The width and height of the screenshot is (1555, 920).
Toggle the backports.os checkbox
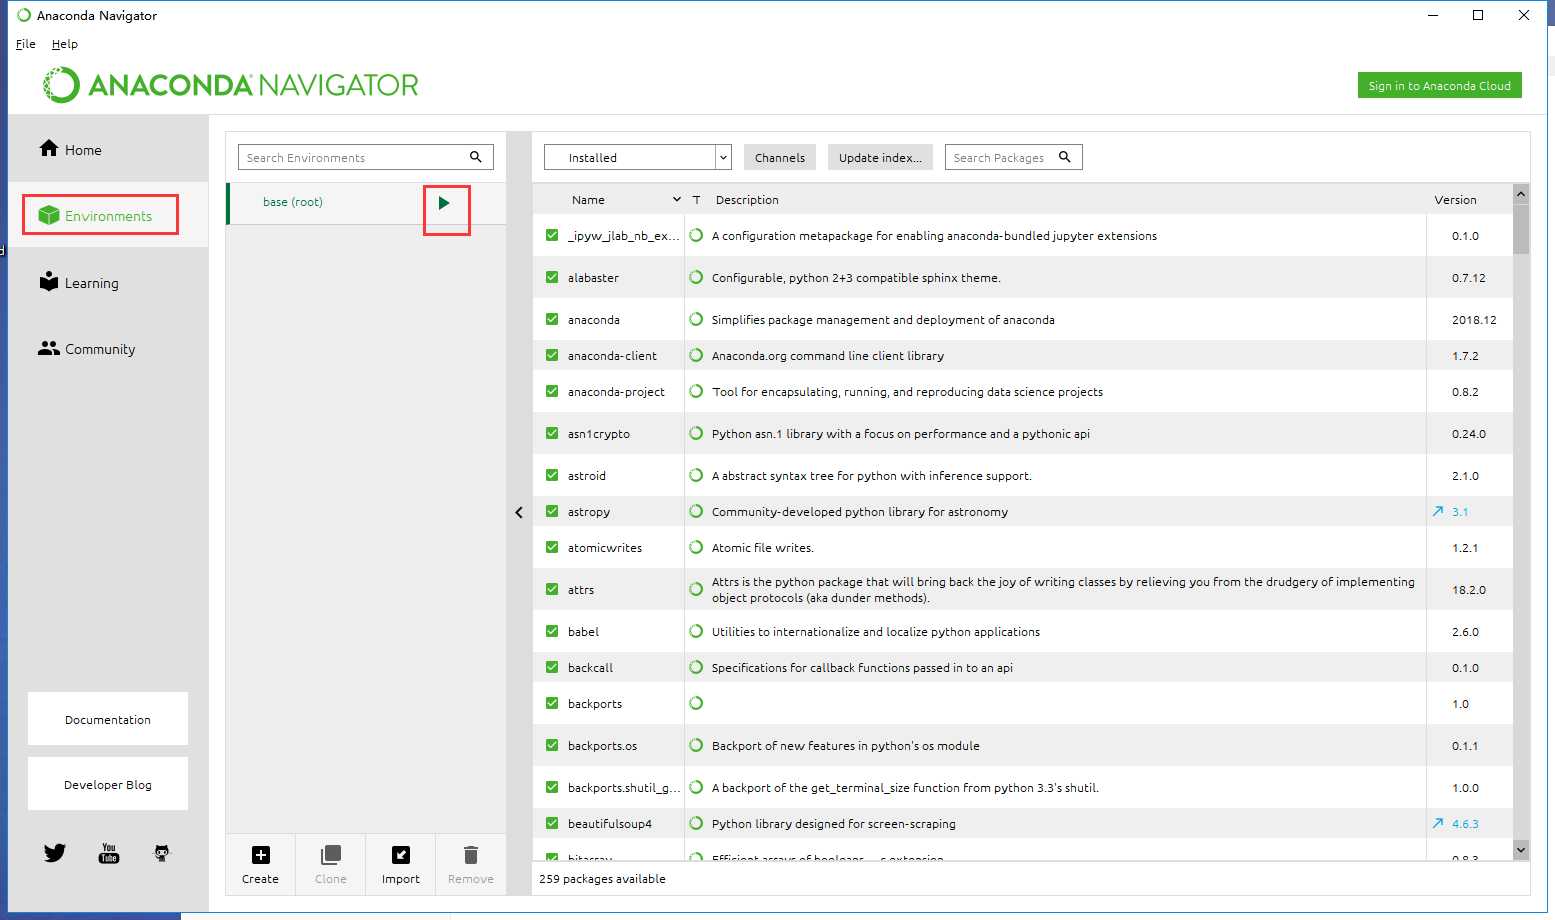552,745
